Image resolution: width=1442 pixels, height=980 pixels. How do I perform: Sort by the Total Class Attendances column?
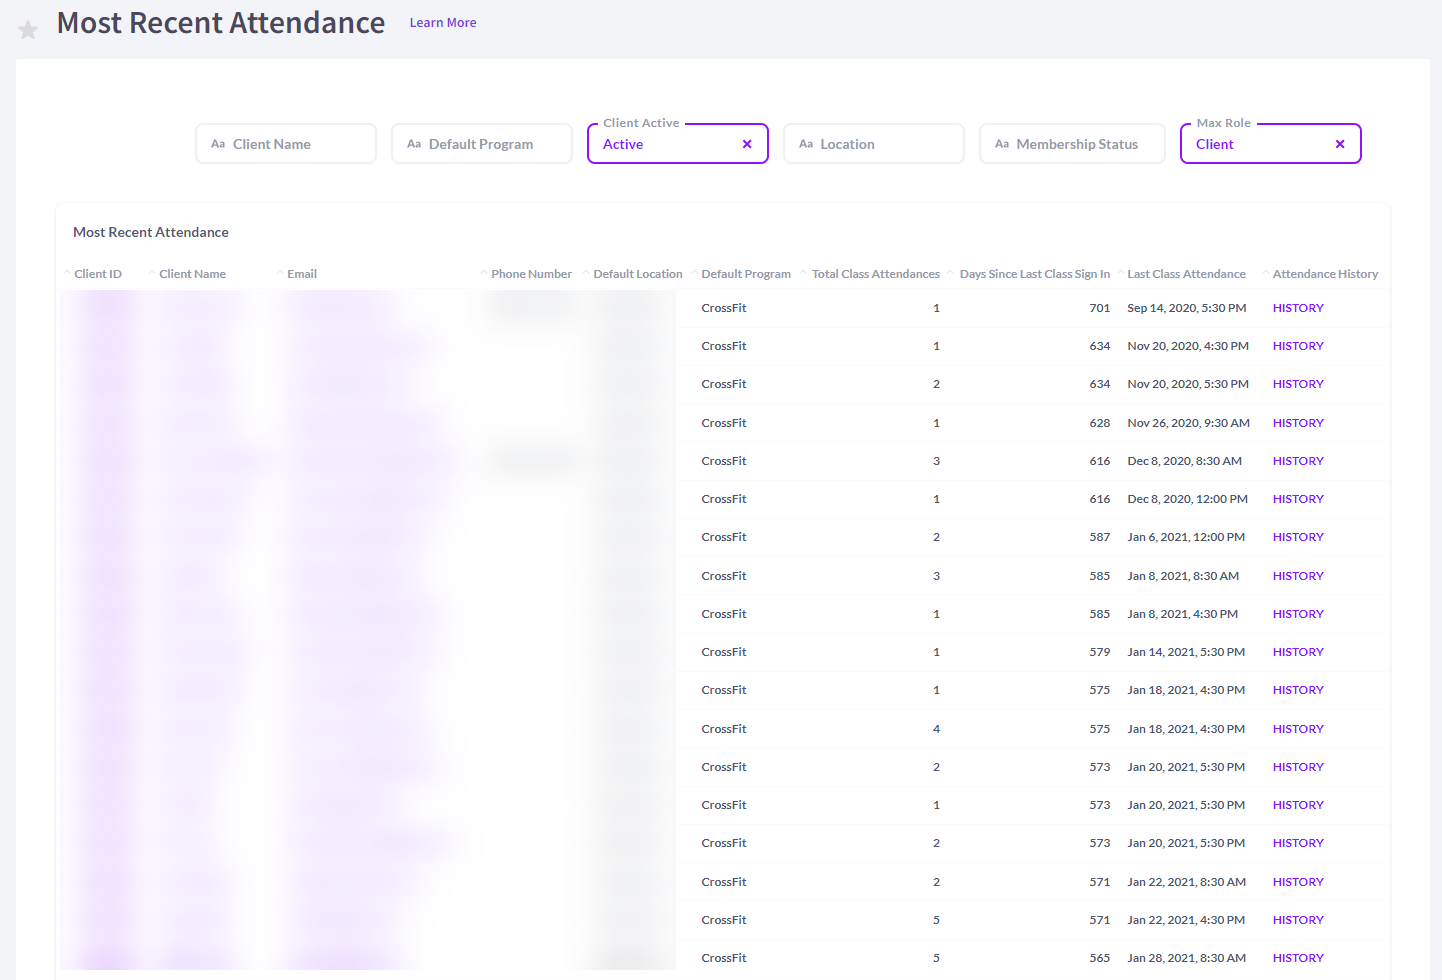point(876,274)
